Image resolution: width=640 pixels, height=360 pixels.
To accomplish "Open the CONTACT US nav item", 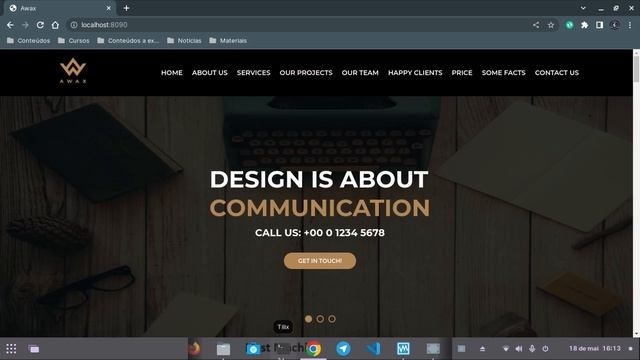I will coord(557,73).
